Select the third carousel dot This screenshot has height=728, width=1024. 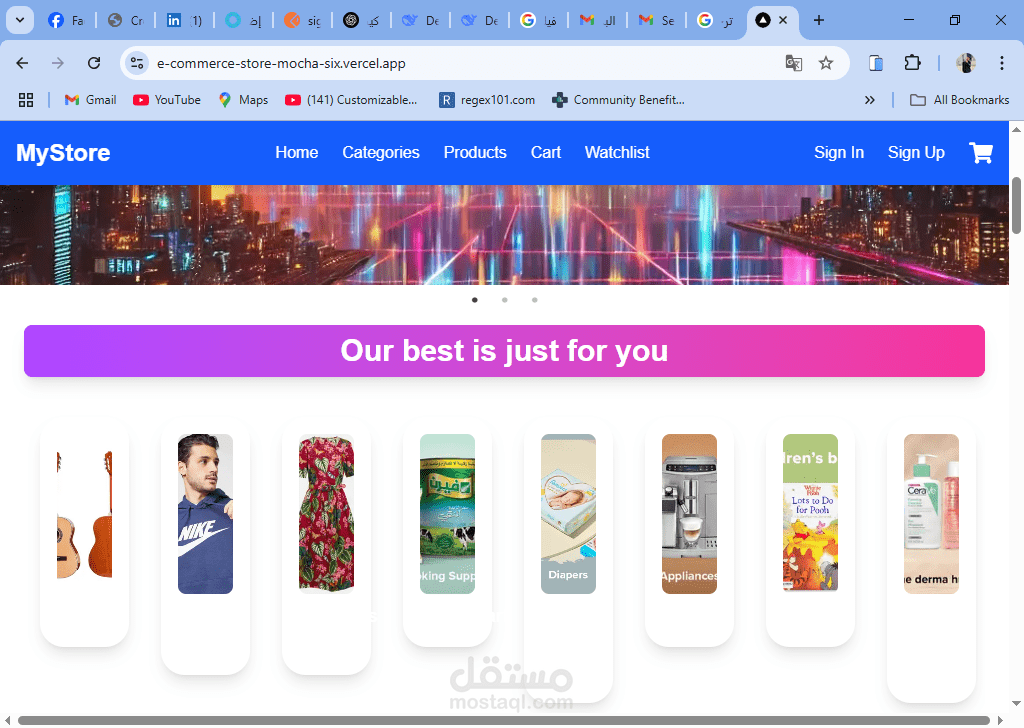click(x=534, y=300)
